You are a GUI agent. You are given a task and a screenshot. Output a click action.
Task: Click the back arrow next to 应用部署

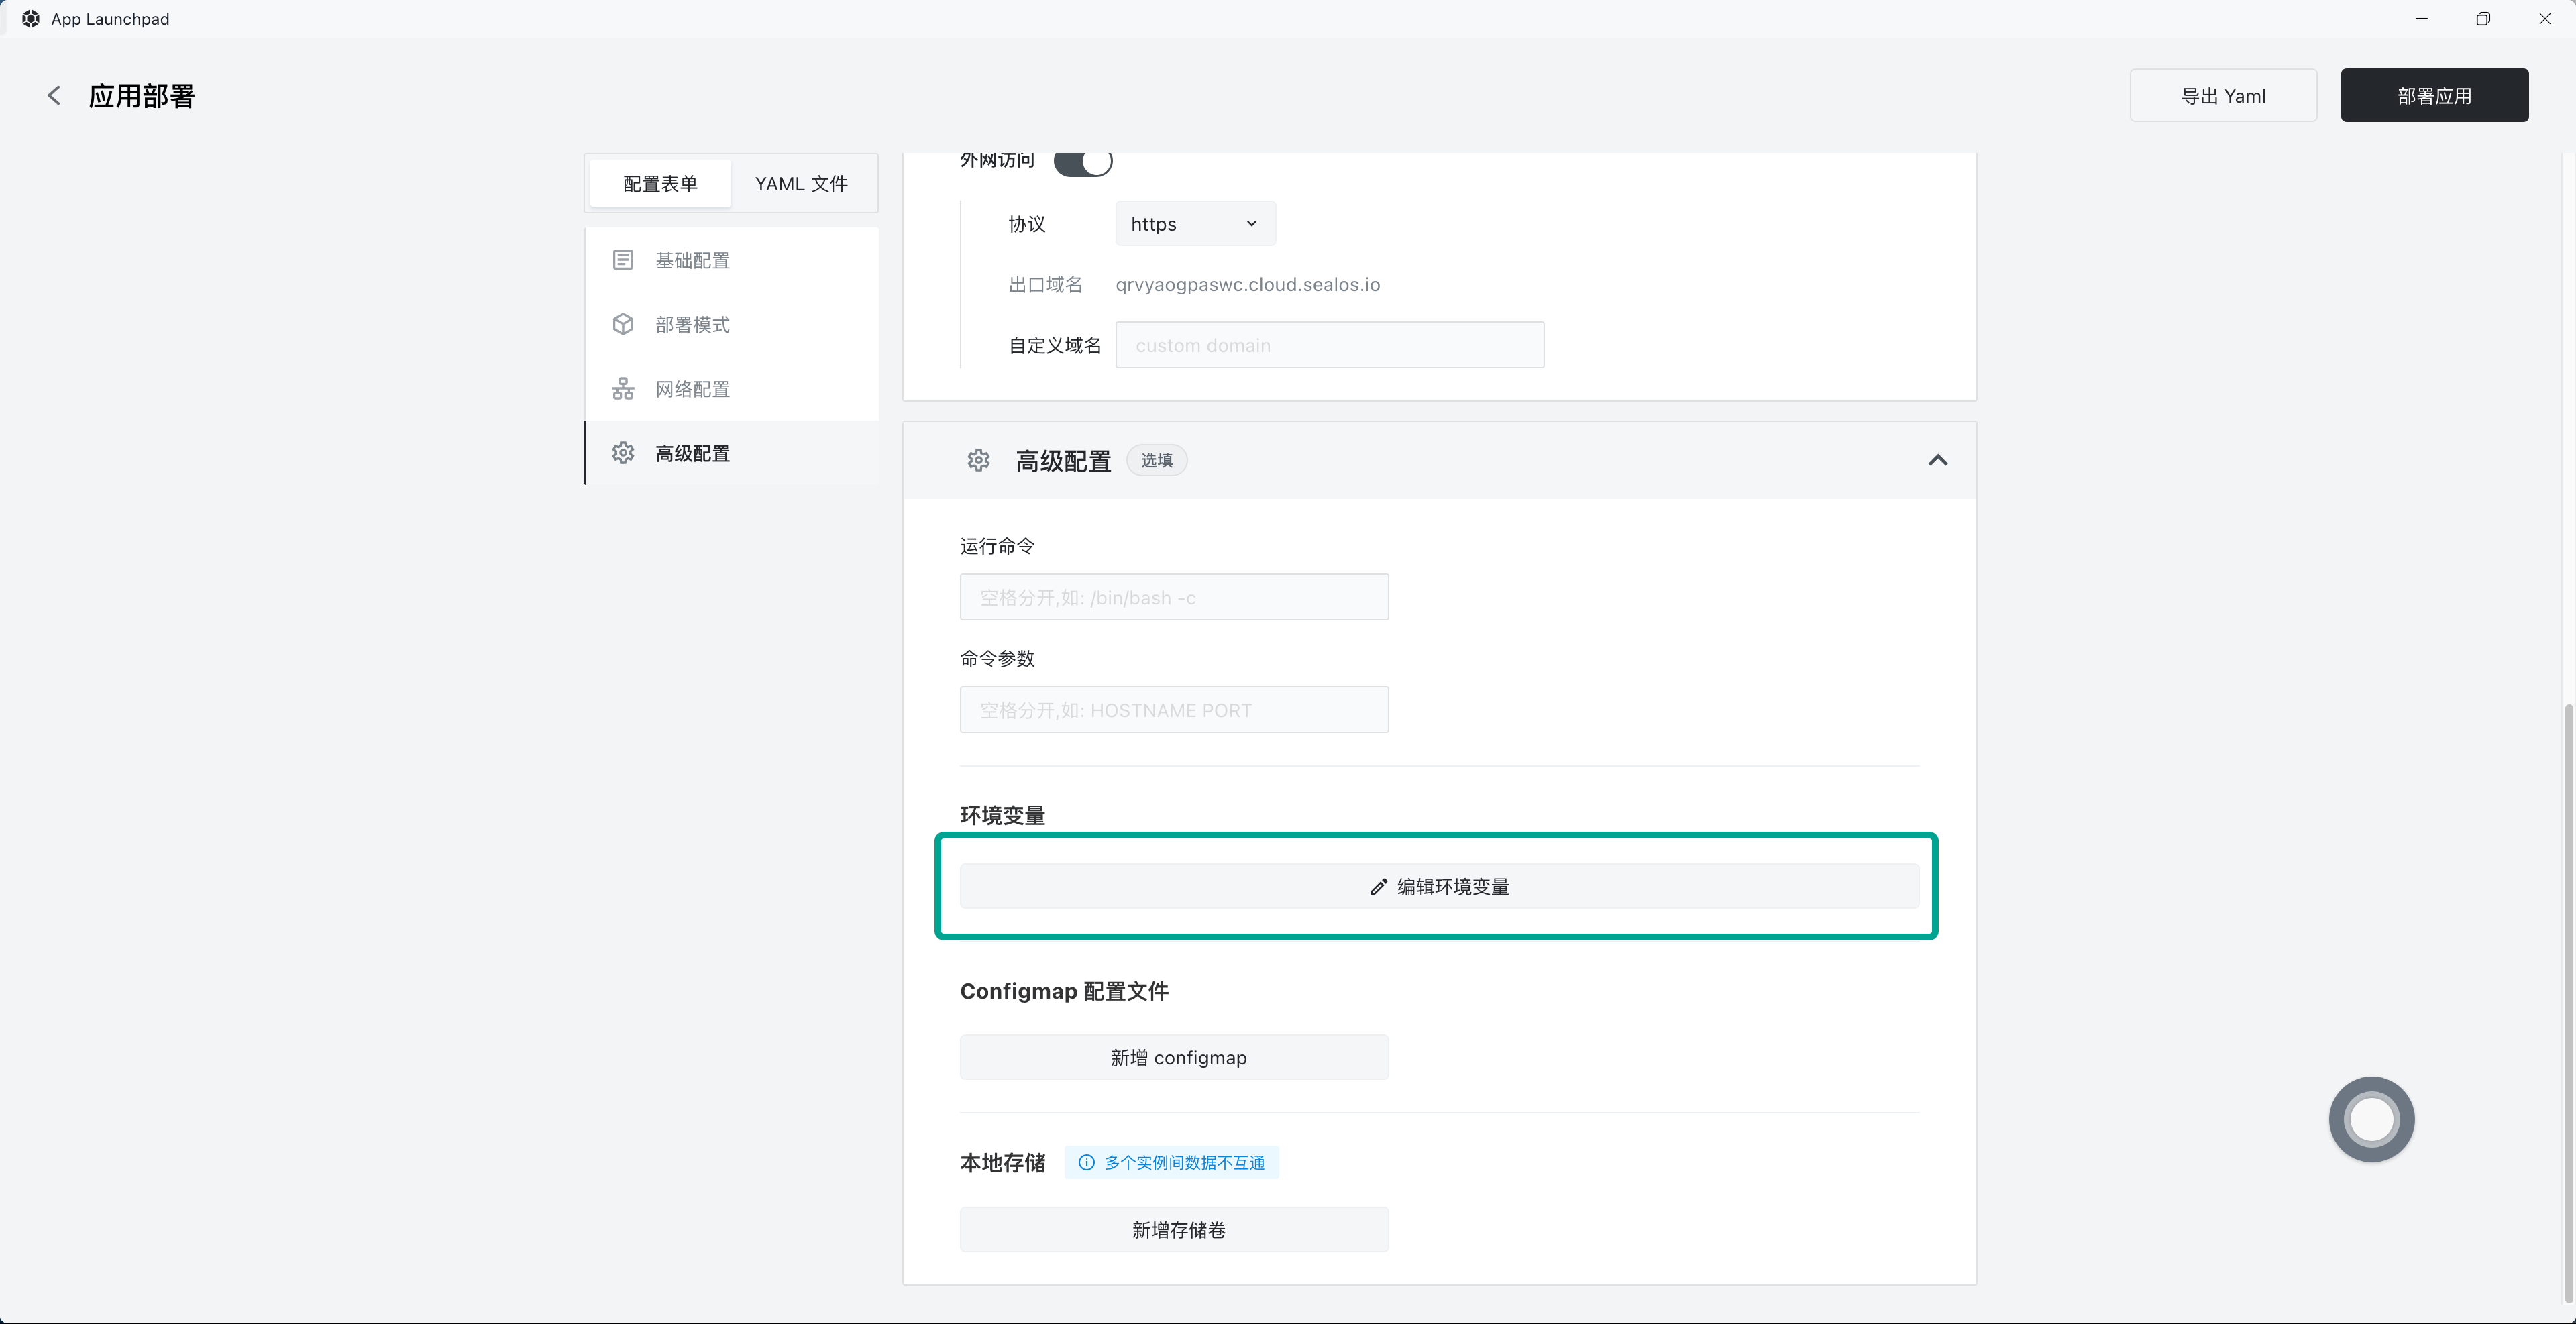54,95
